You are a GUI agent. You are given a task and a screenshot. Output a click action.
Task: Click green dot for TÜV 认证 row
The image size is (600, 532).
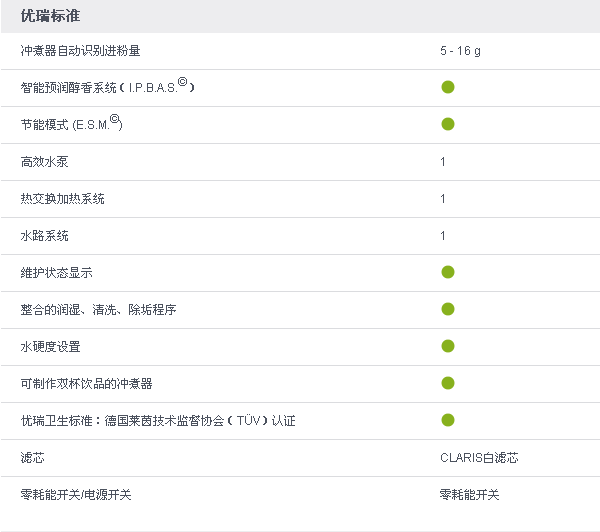coord(448,420)
